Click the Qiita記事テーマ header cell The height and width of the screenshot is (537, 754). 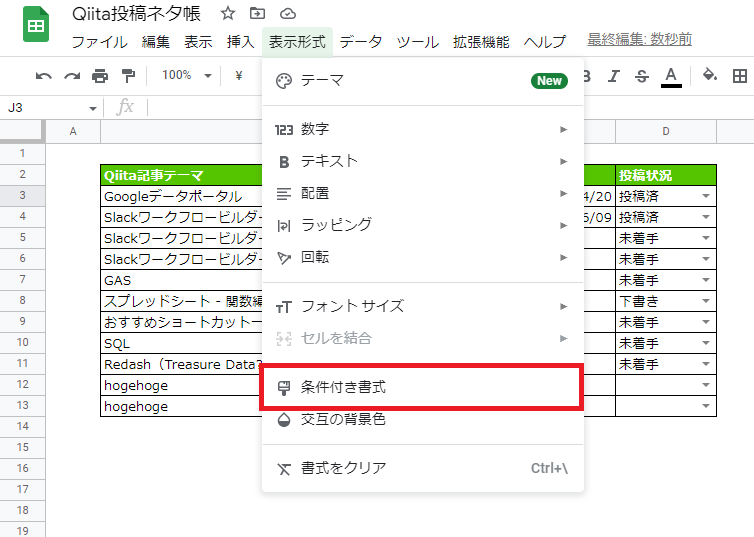pyautogui.click(x=182, y=175)
